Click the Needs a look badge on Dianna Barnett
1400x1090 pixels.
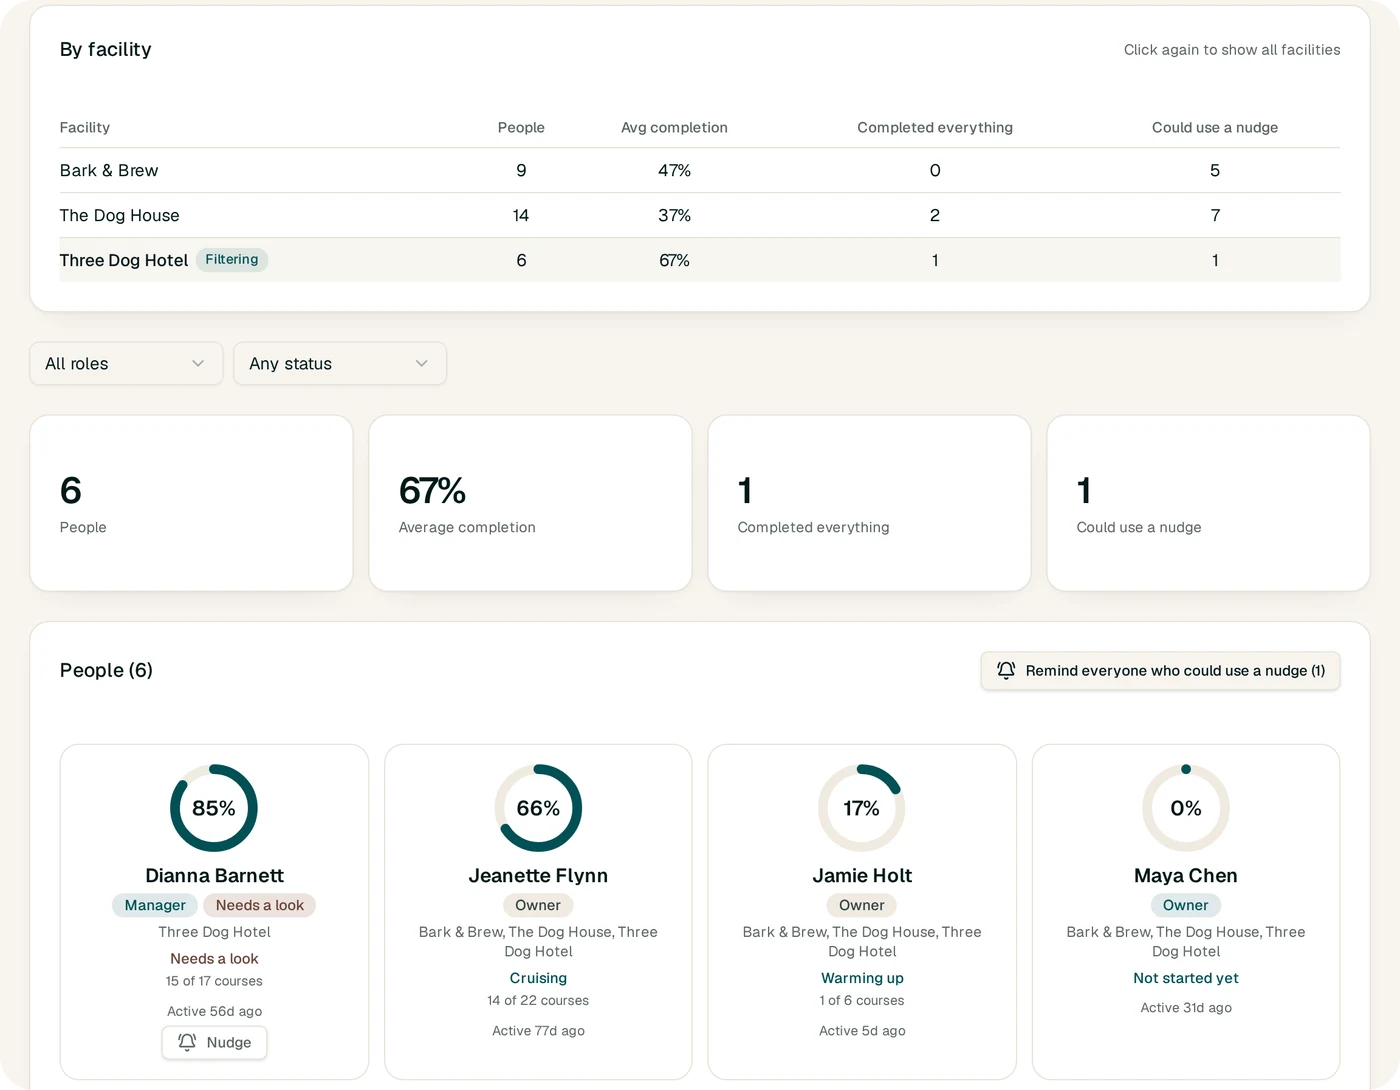pos(260,905)
